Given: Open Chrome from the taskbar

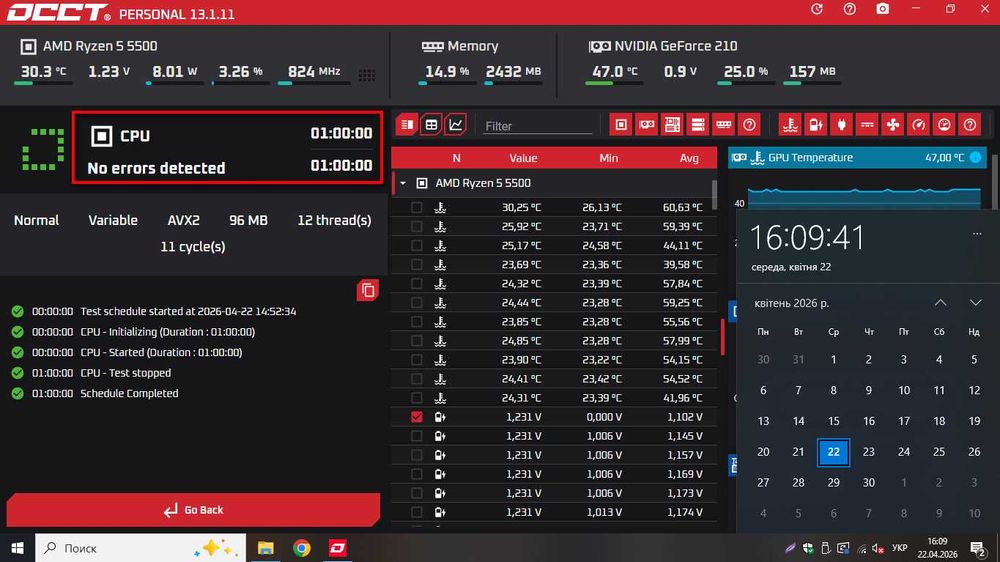Looking at the screenshot, I should 302,548.
